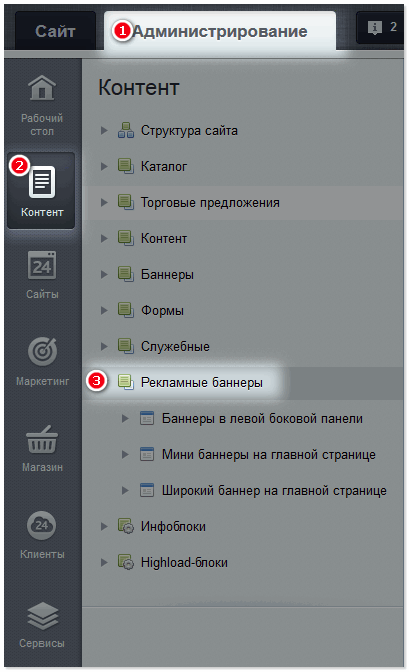Expand Мини баннеры на главной странице
Viewport: 409px width, 672px height.
point(125,454)
